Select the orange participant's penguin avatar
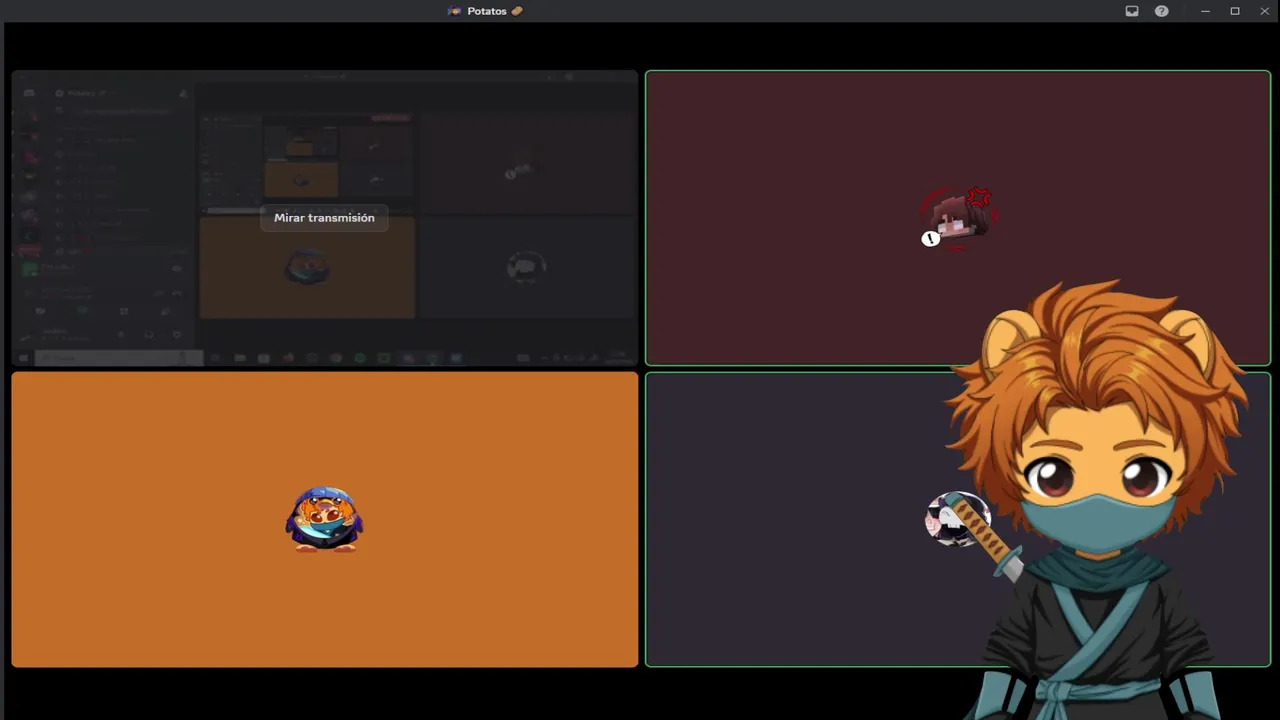This screenshot has width=1280, height=720. point(324,519)
